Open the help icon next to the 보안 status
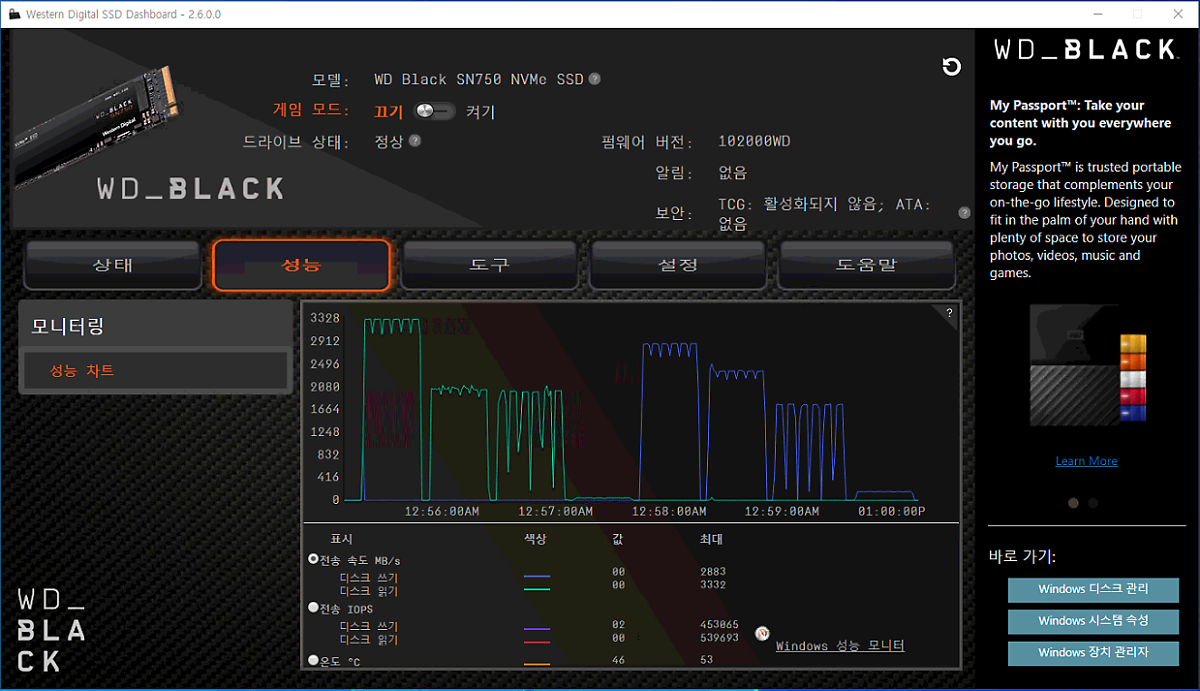The width and height of the screenshot is (1200, 691). 964,213
